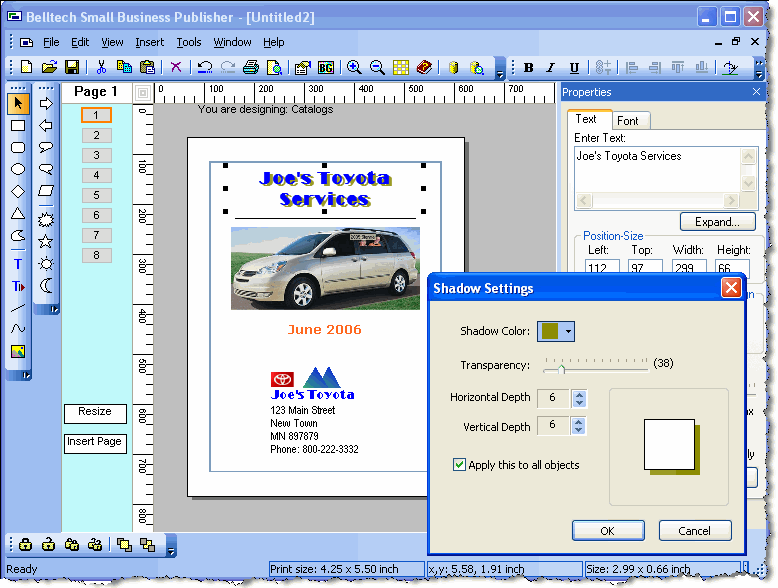This screenshot has height=588, width=778.
Task: Increase Horizontal Depth with up arrow
Action: coord(578,393)
